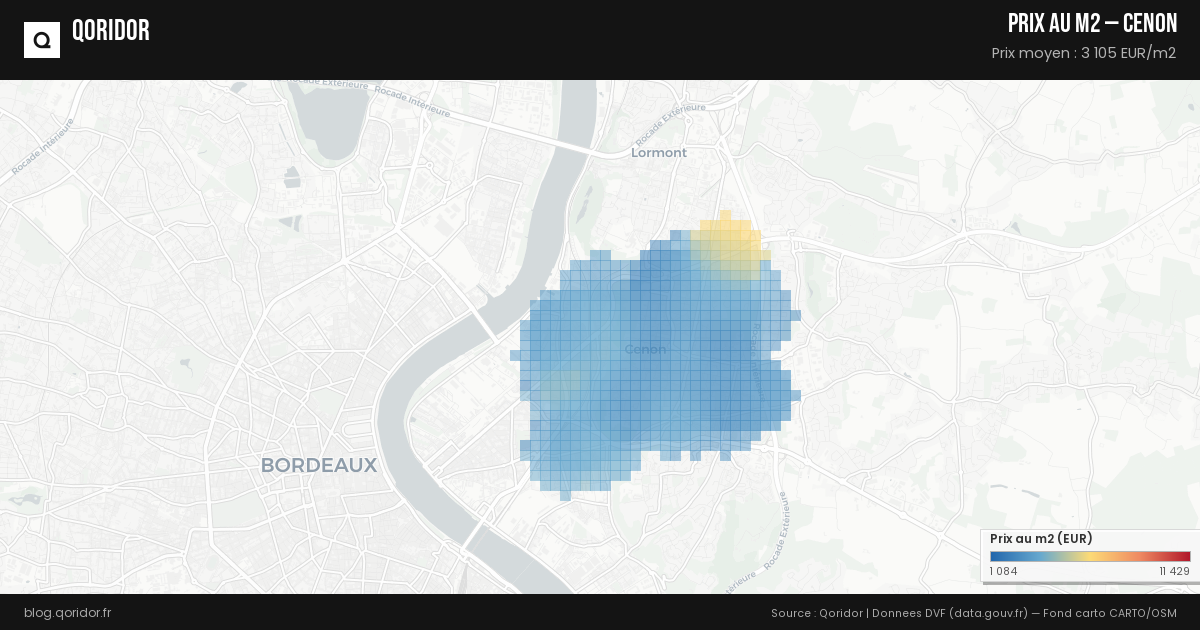
Task: Click the source attribution text in footer
Action: coord(973,612)
